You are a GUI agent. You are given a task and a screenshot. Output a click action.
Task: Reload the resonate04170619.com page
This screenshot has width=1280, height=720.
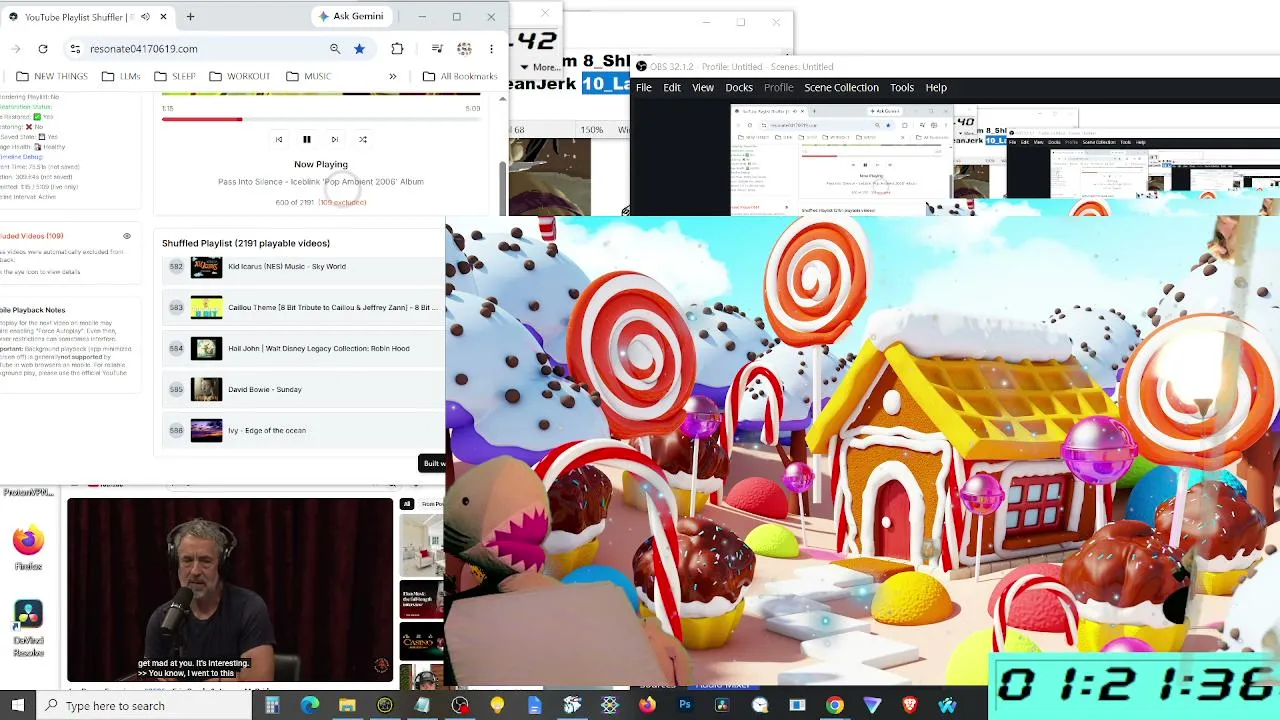(43, 49)
